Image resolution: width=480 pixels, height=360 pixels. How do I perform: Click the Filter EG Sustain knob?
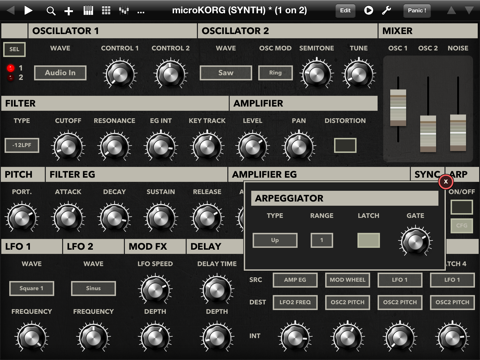[161, 218]
